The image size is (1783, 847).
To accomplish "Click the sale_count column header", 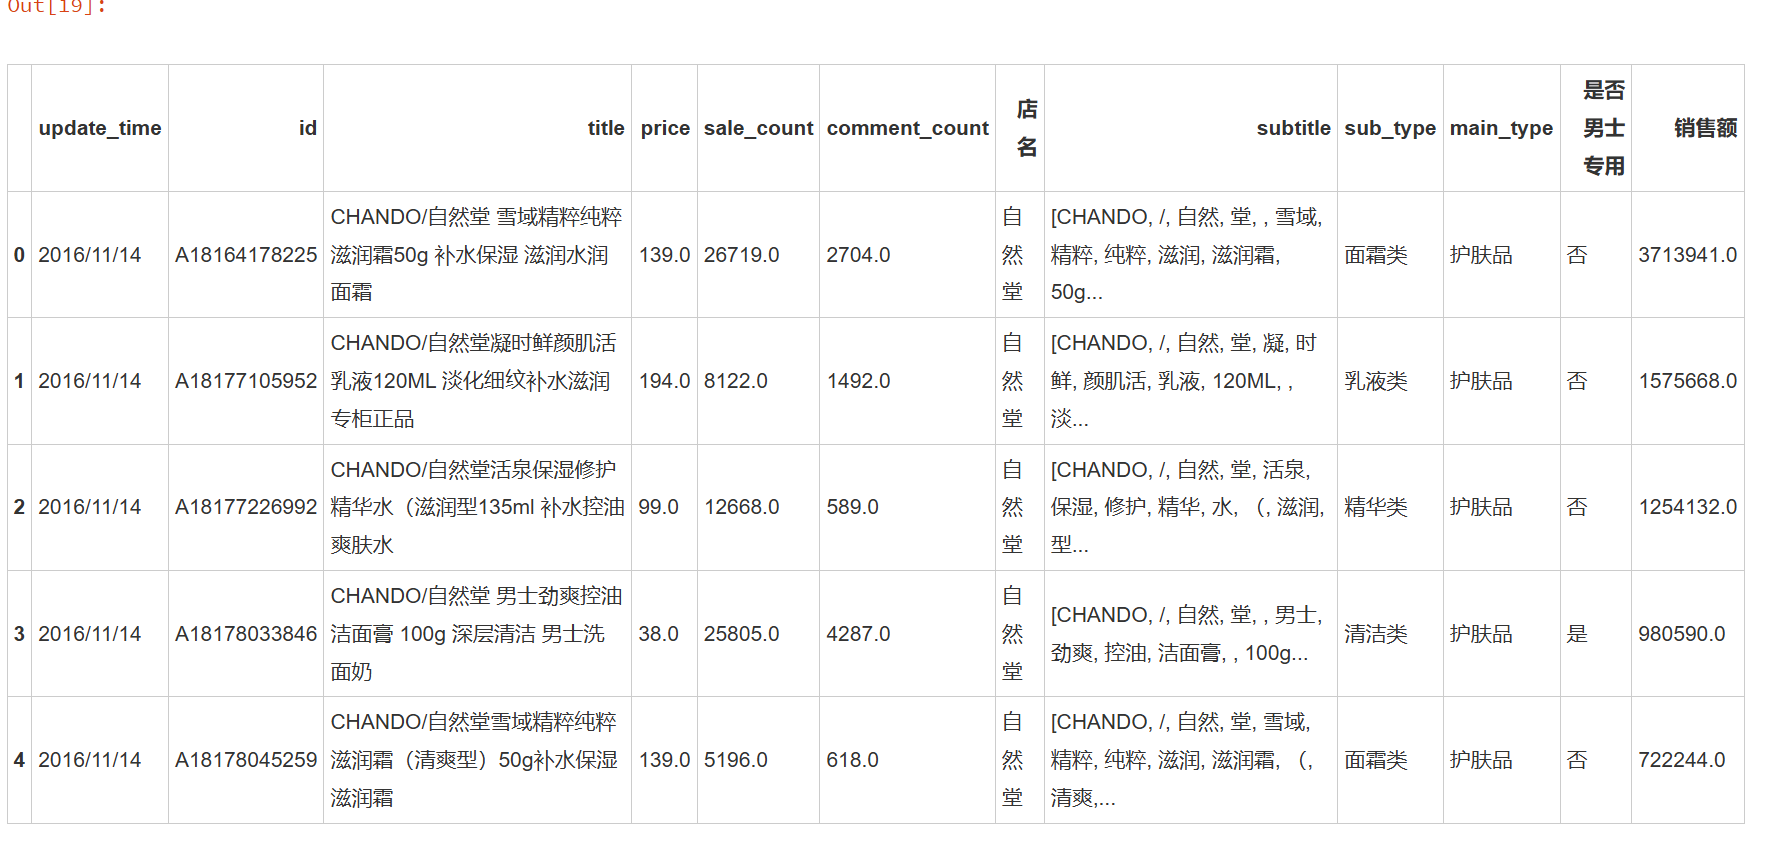I will [758, 128].
